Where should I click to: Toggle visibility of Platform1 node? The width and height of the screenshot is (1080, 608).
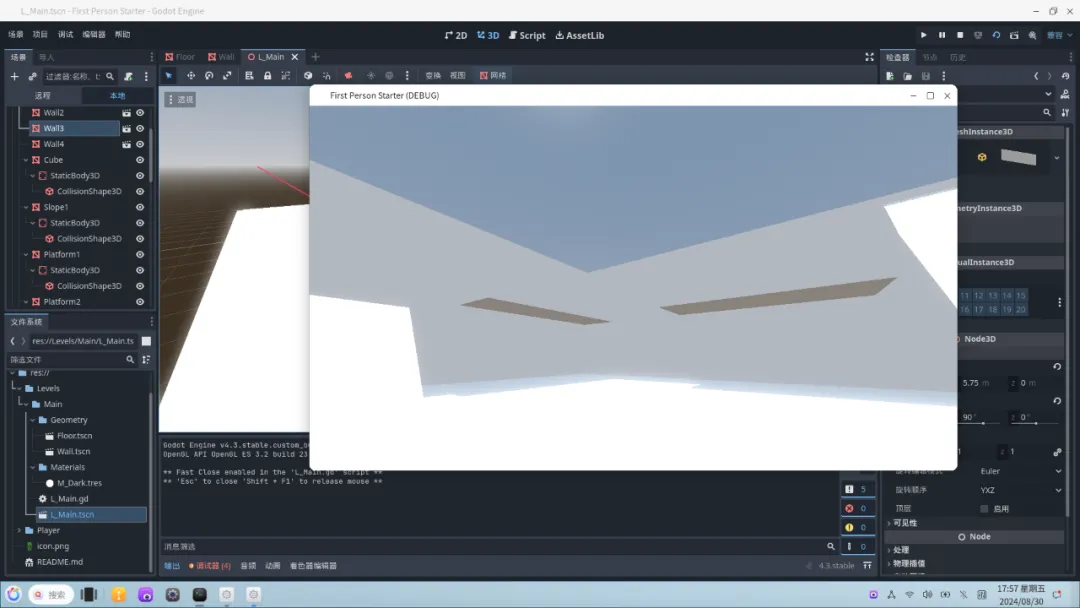tap(140, 255)
